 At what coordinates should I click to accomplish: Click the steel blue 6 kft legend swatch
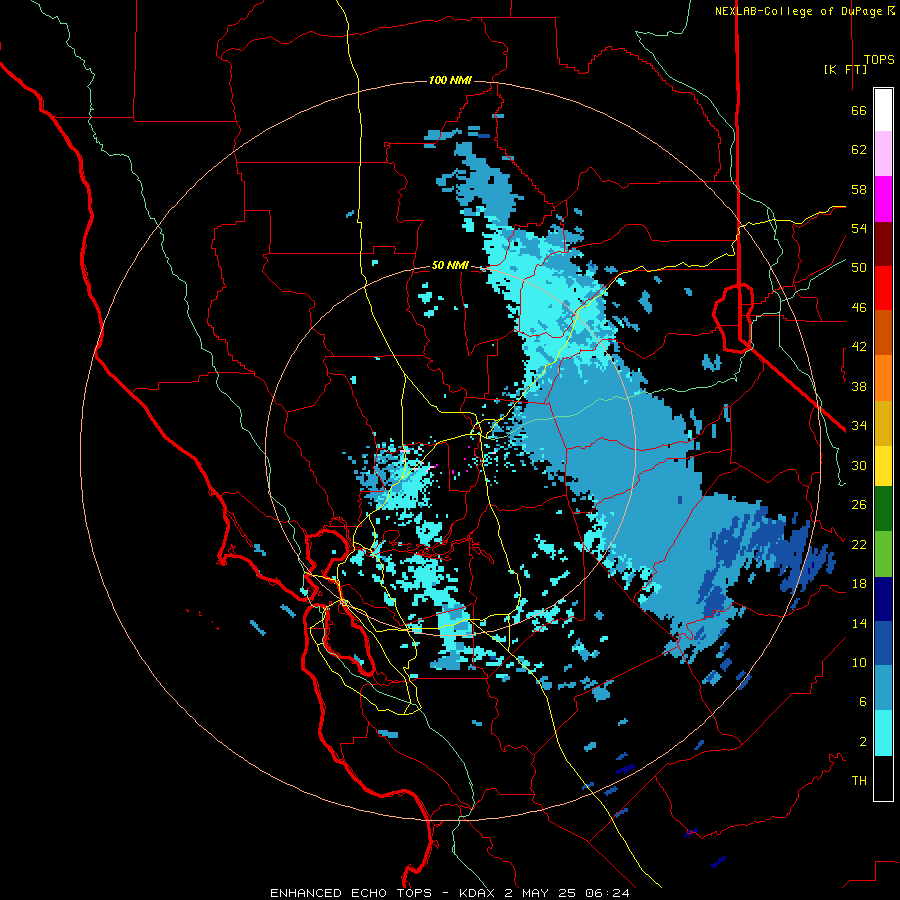coord(883,688)
